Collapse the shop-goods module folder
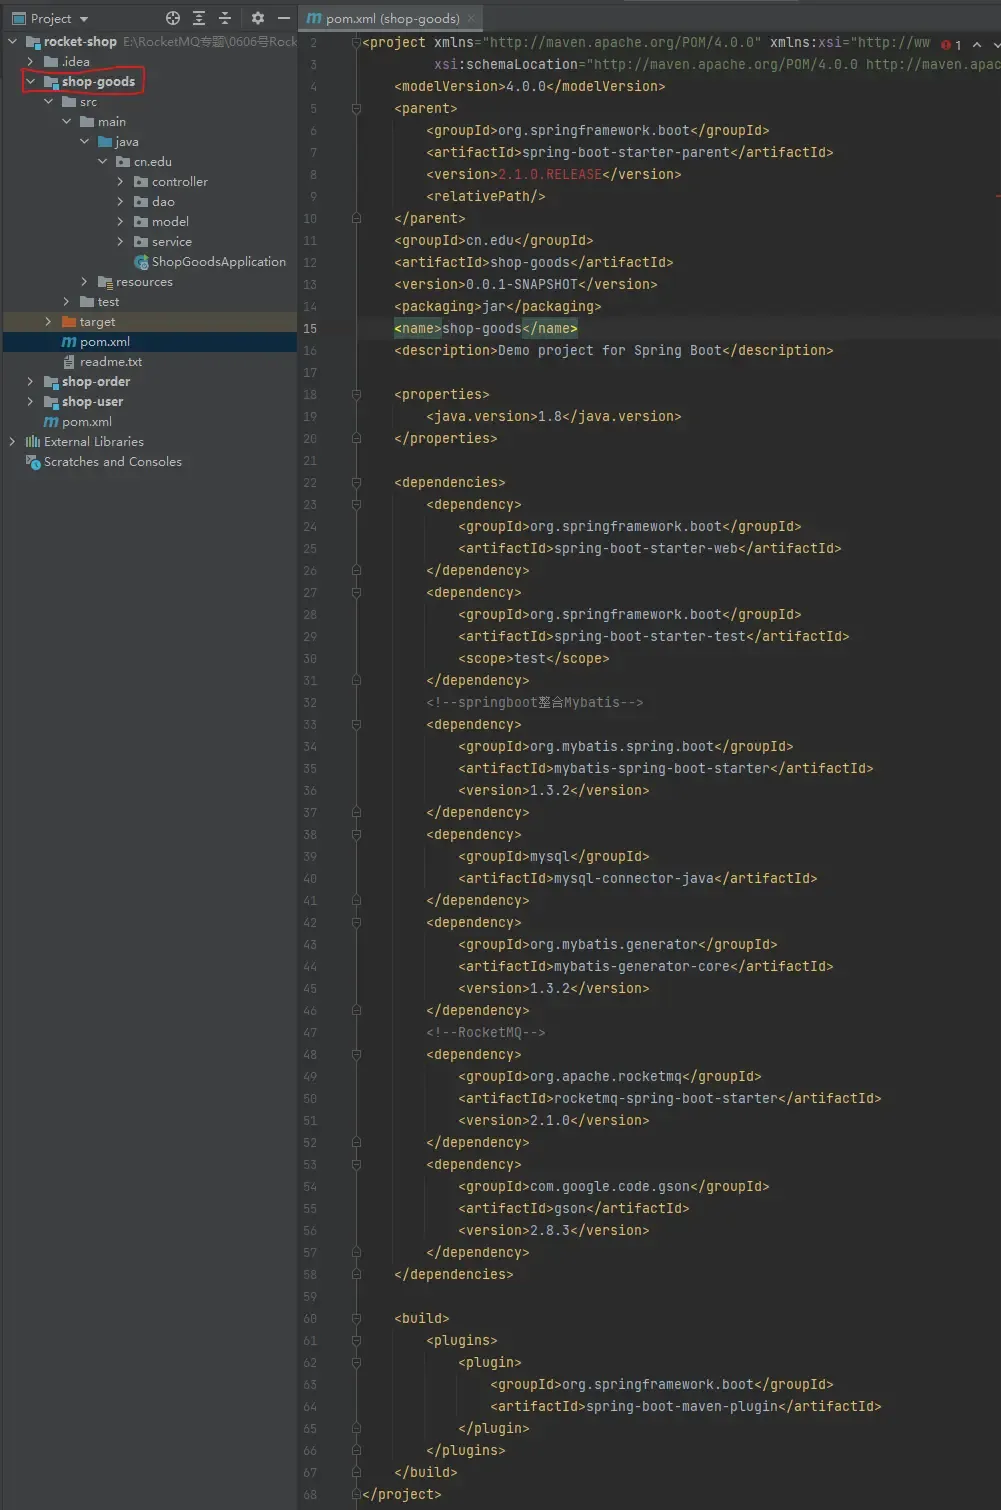 (x=30, y=82)
